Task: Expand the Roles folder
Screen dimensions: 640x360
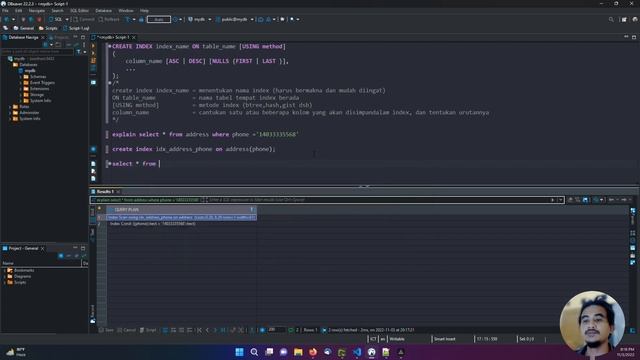Action: pyautogui.click(x=10, y=107)
